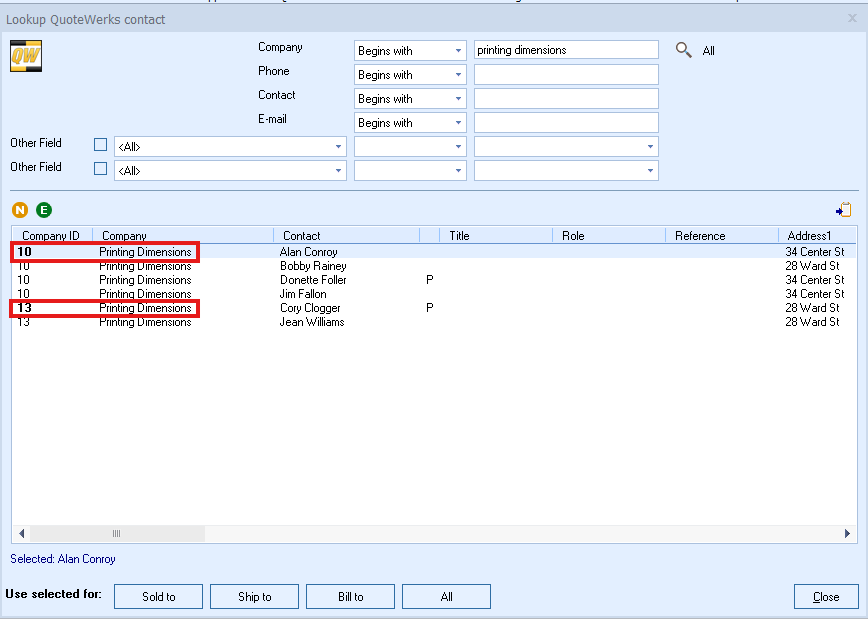Open second Other Field value dropdown

click(566, 171)
